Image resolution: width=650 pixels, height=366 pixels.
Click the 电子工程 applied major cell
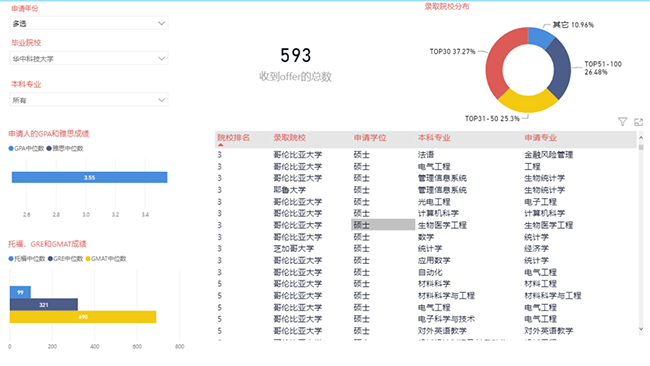pos(541,202)
